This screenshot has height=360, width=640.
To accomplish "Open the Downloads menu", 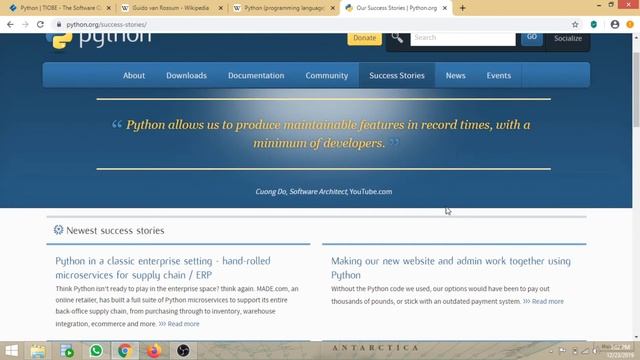I will [187, 76].
